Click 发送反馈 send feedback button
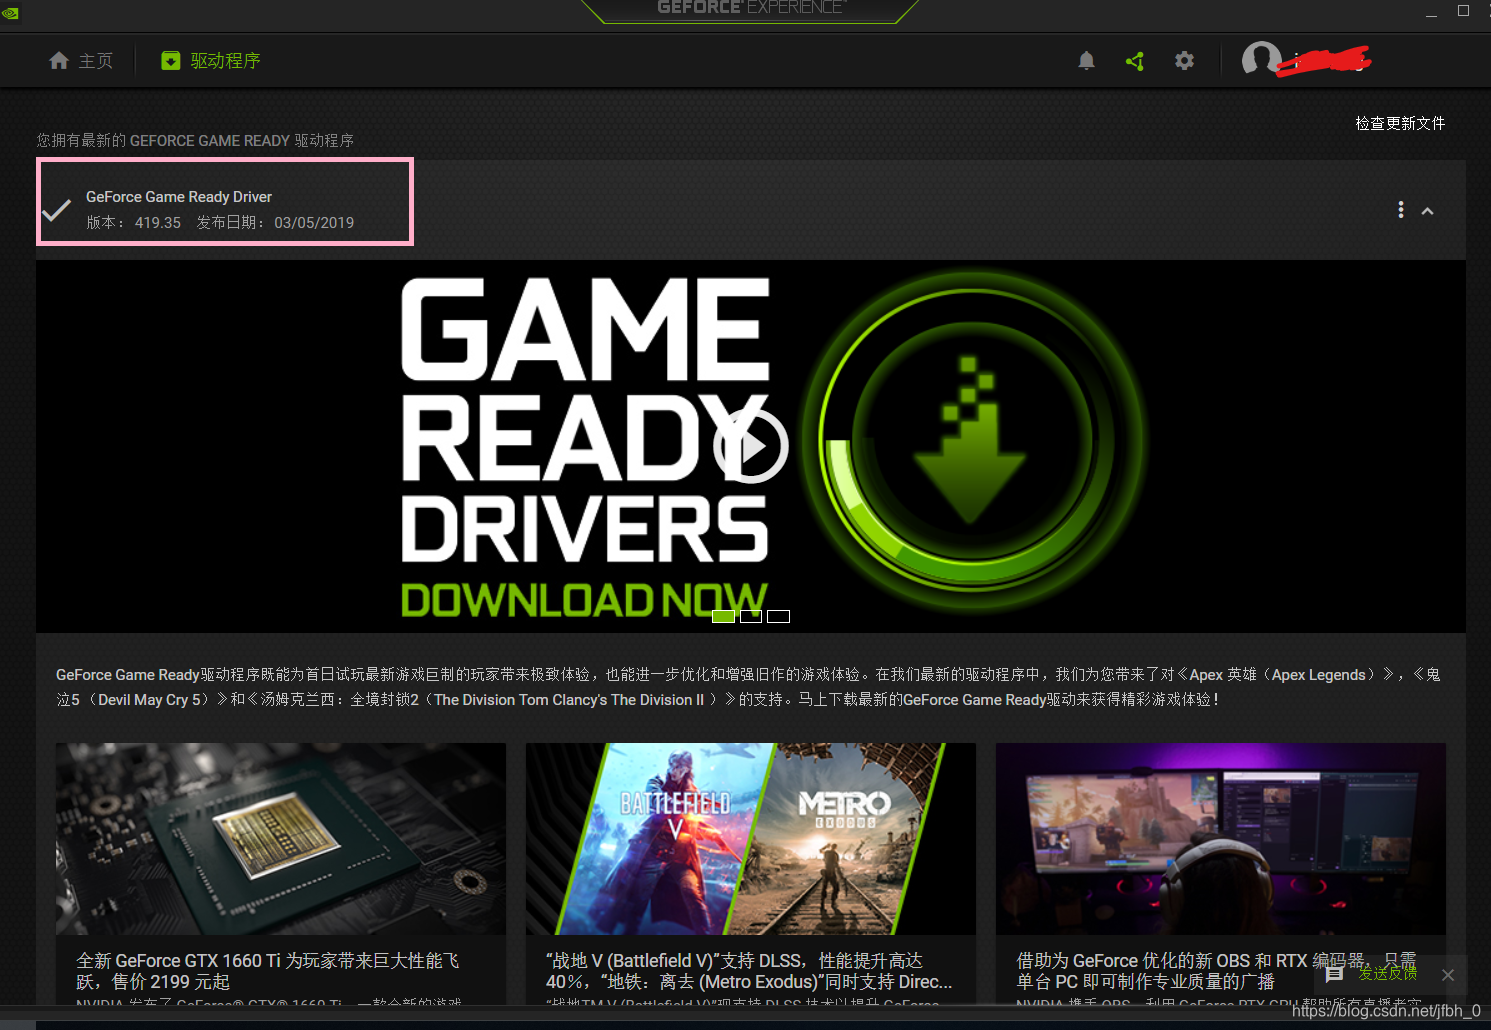The height and width of the screenshot is (1030, 1491). click(1372, 973)
